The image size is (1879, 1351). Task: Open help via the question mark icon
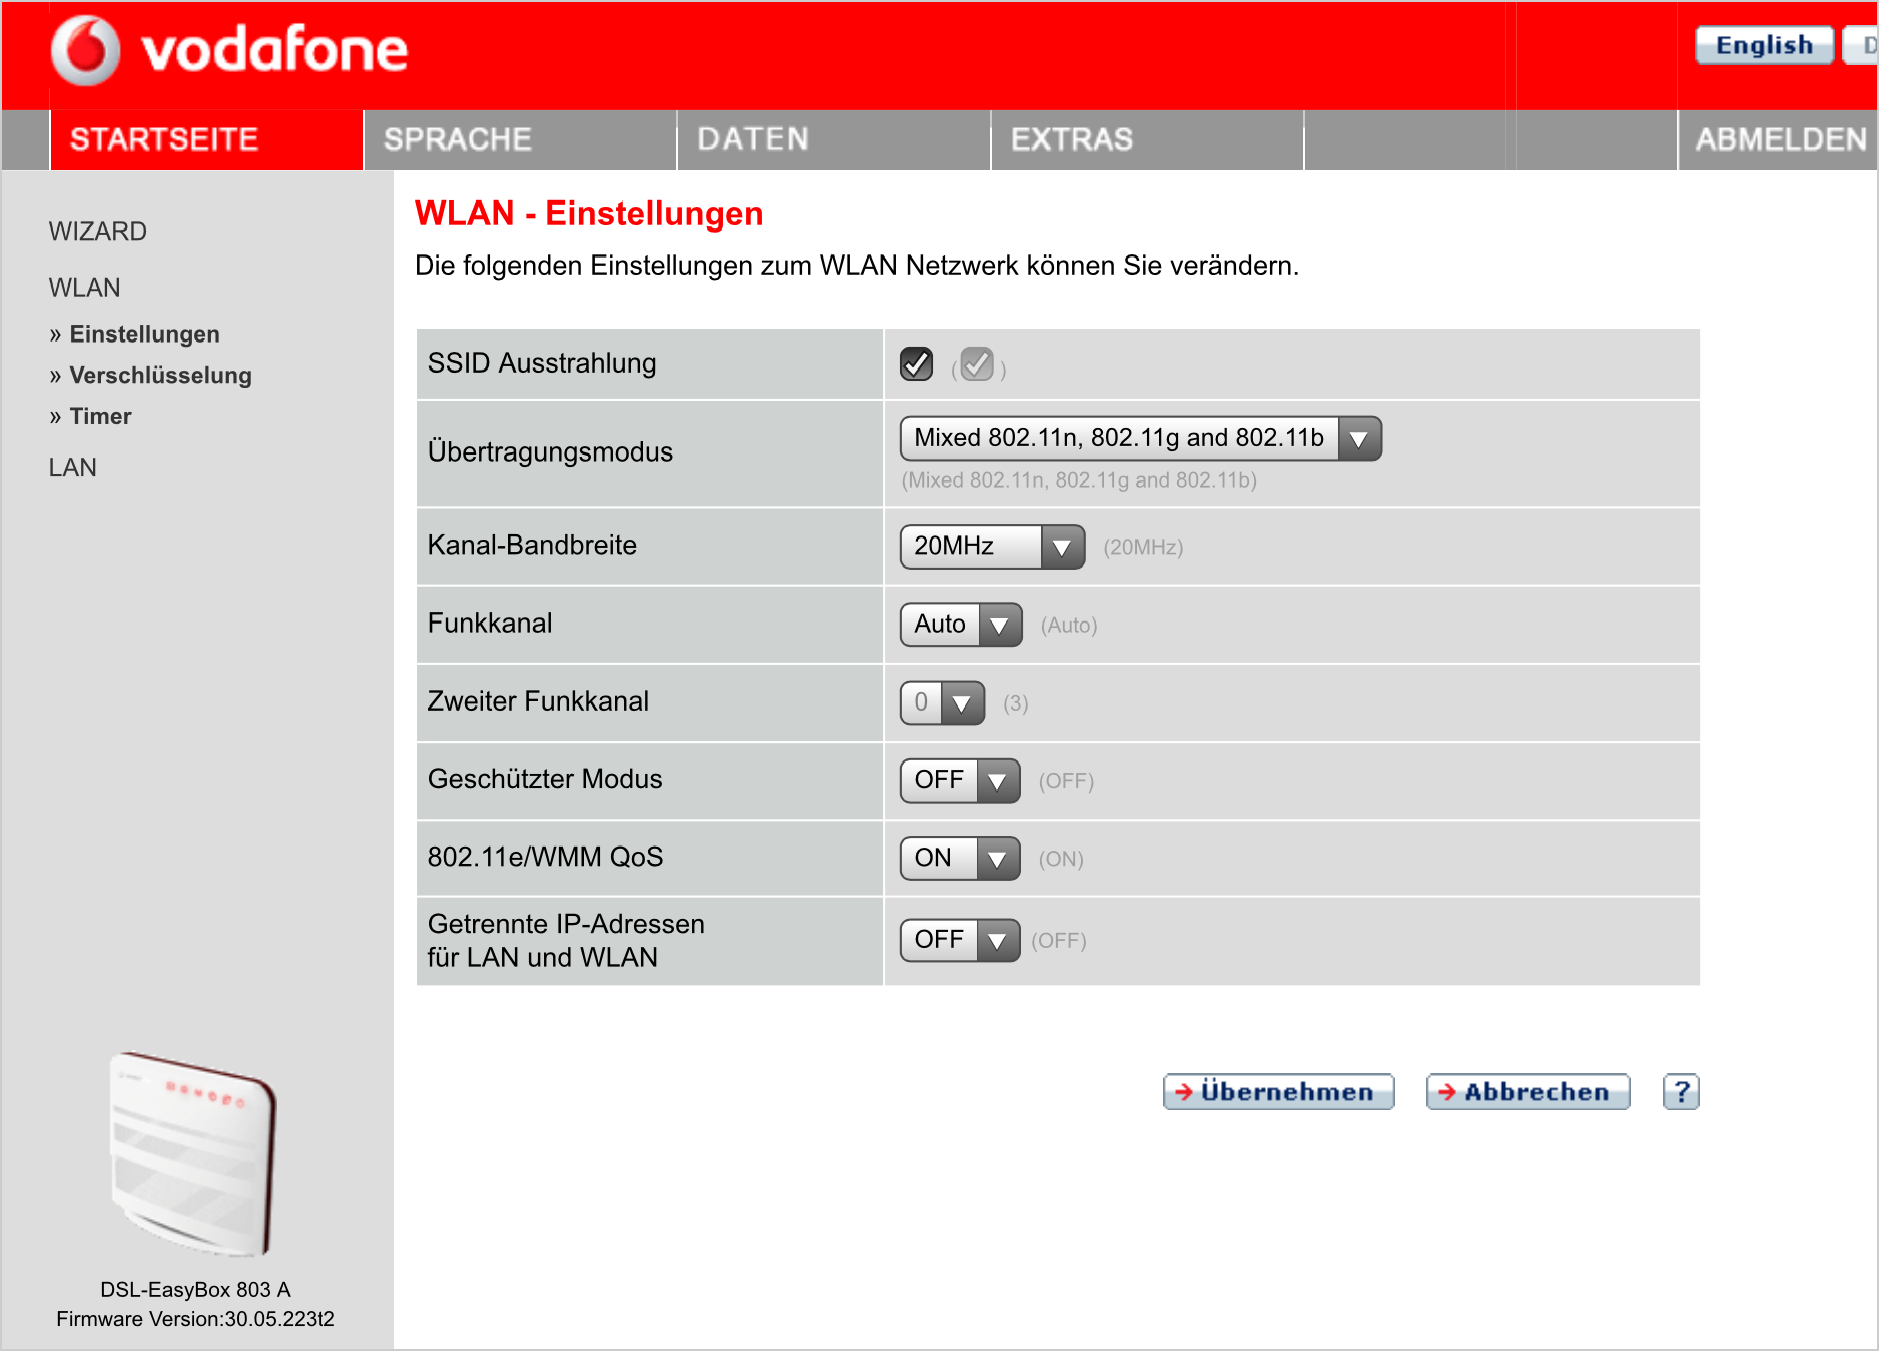[1680, 1091]
